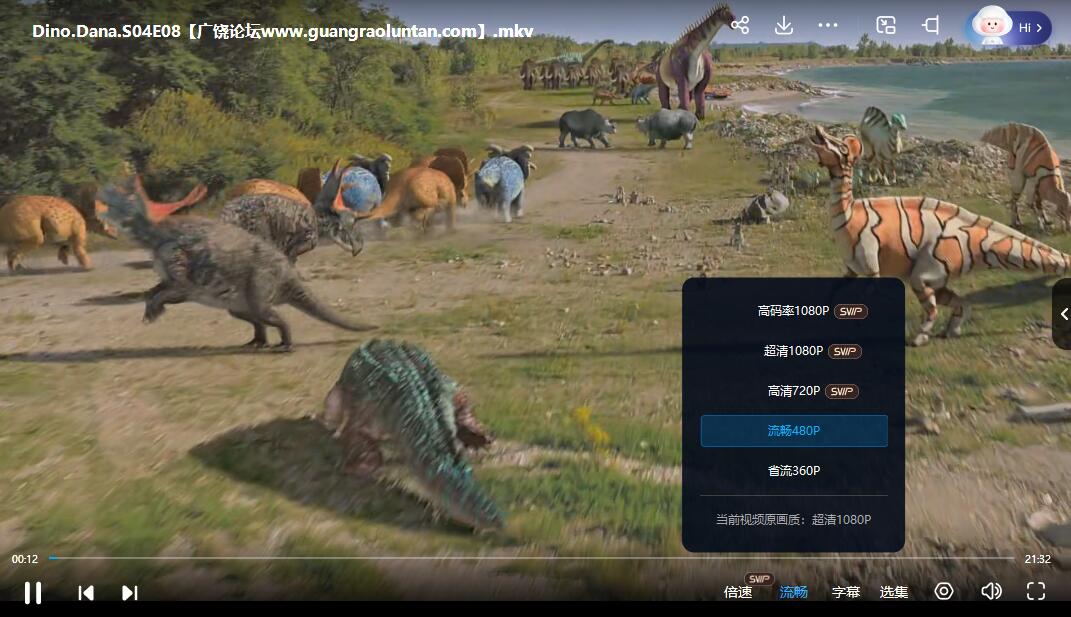
Task: Pause the video playback
Action: pos(33,592)
